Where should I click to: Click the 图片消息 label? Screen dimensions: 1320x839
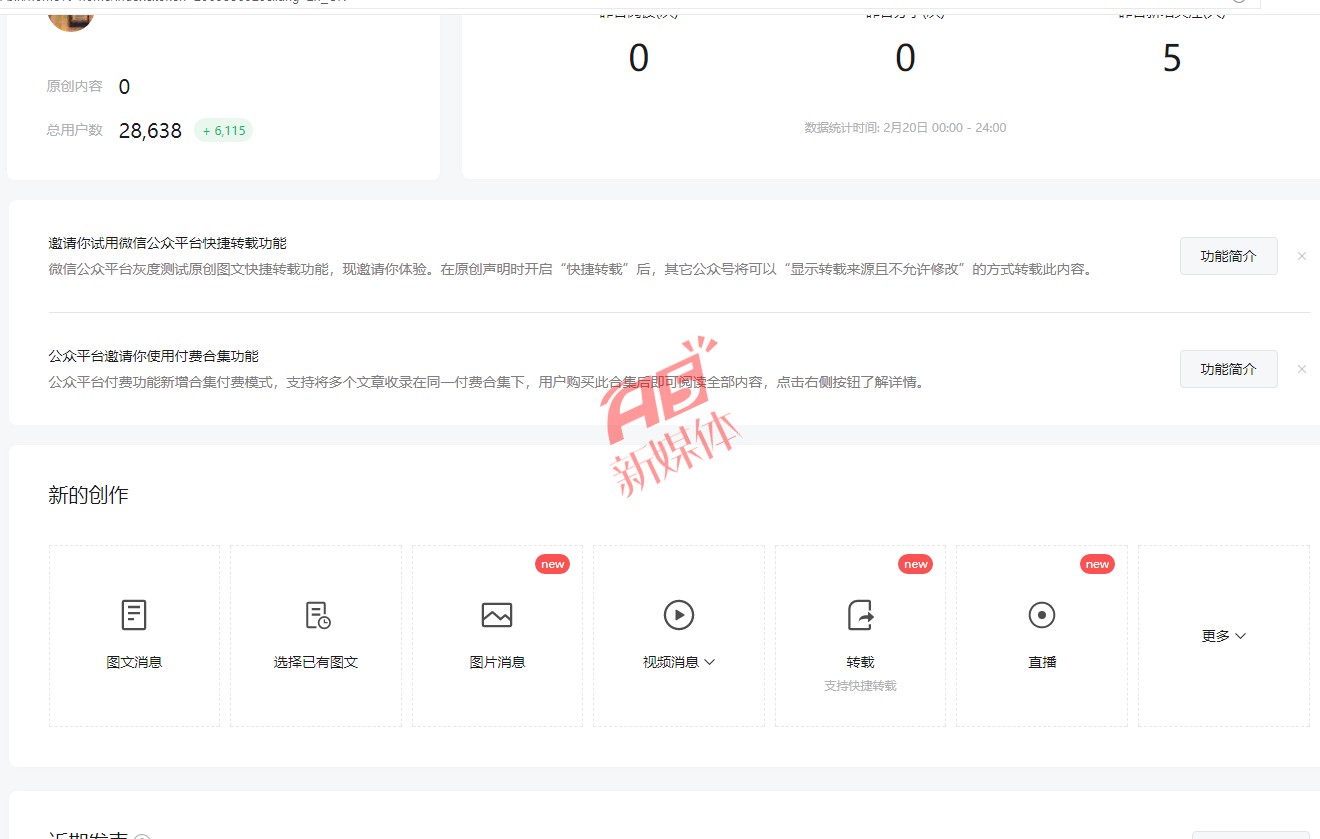pos(497,662)
